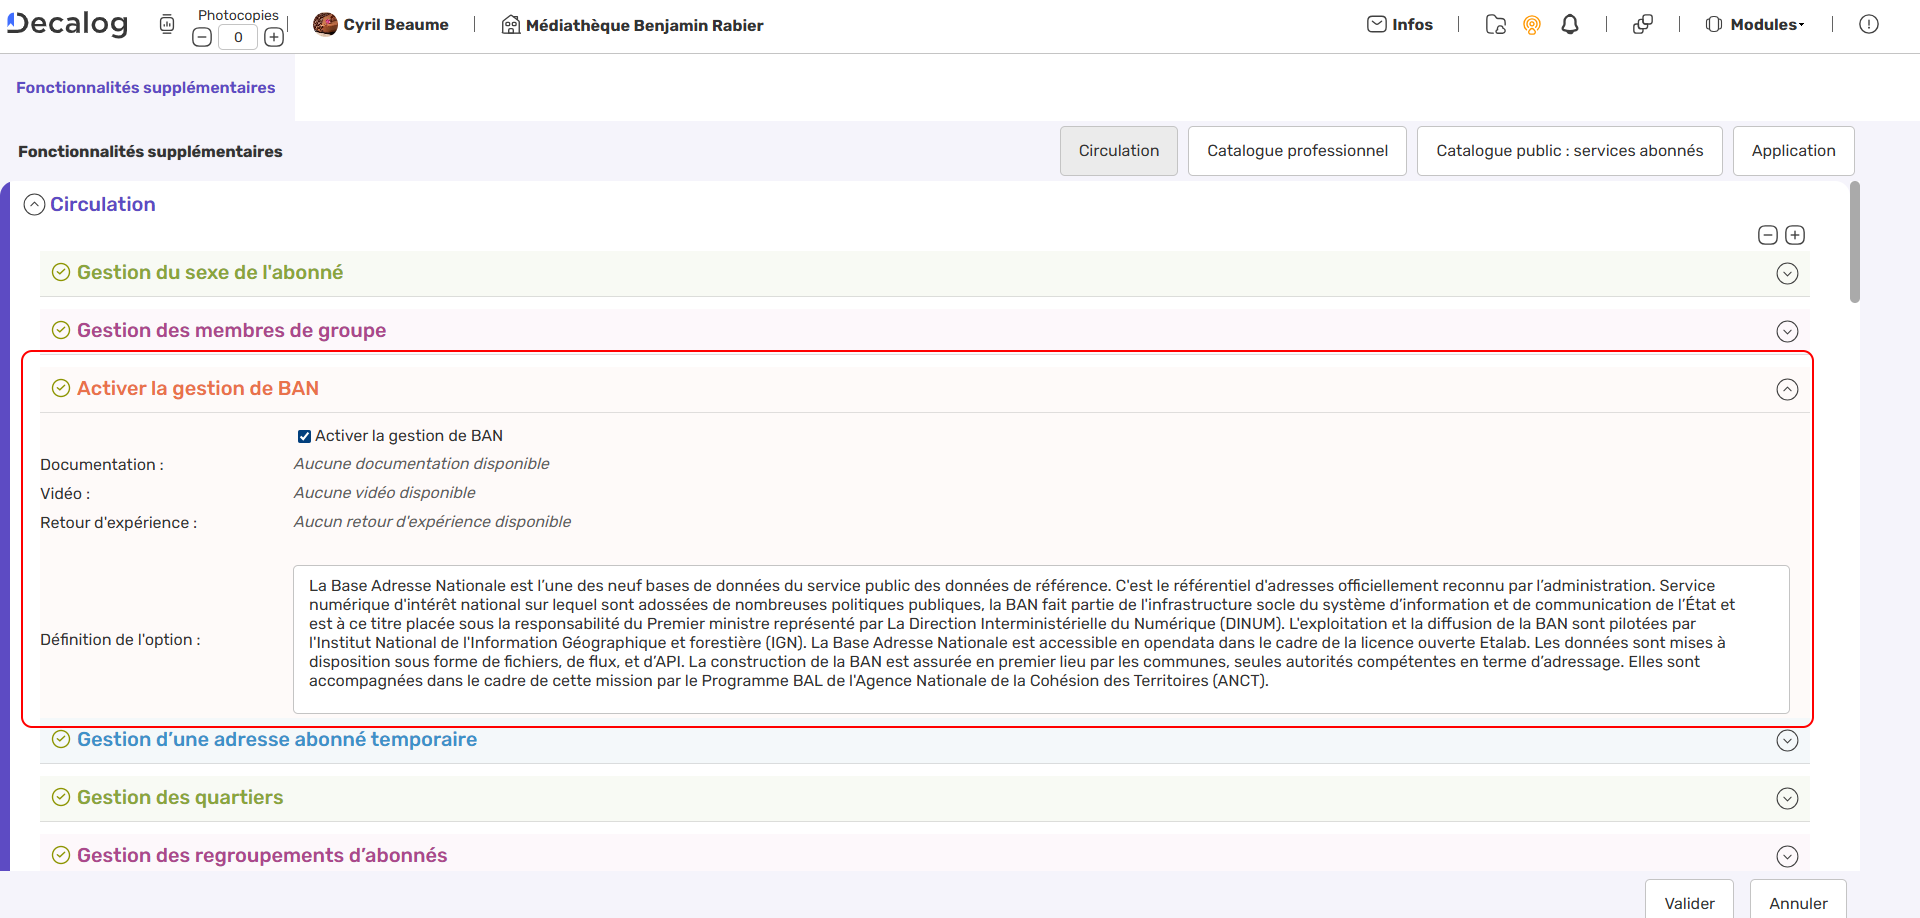Click Cyril Beaume's profile avatar
This screenshot has height=918, width=1920.
(x=325, y=24)
